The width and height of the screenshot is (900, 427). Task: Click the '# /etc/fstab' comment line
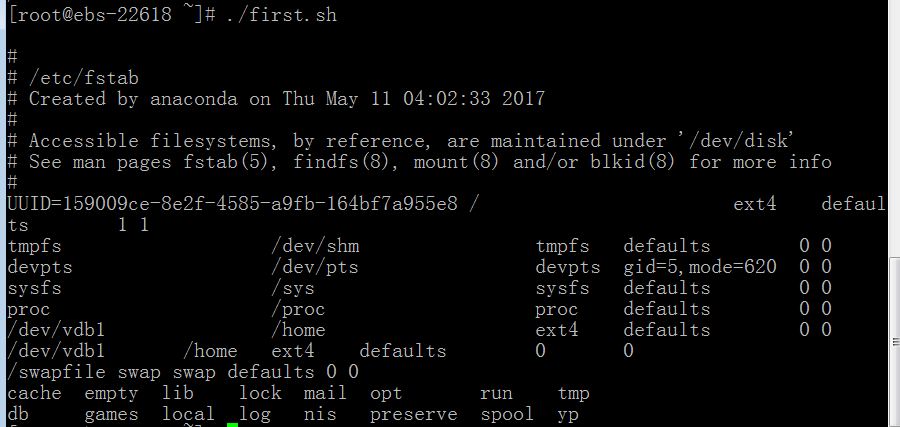point(73,77)
